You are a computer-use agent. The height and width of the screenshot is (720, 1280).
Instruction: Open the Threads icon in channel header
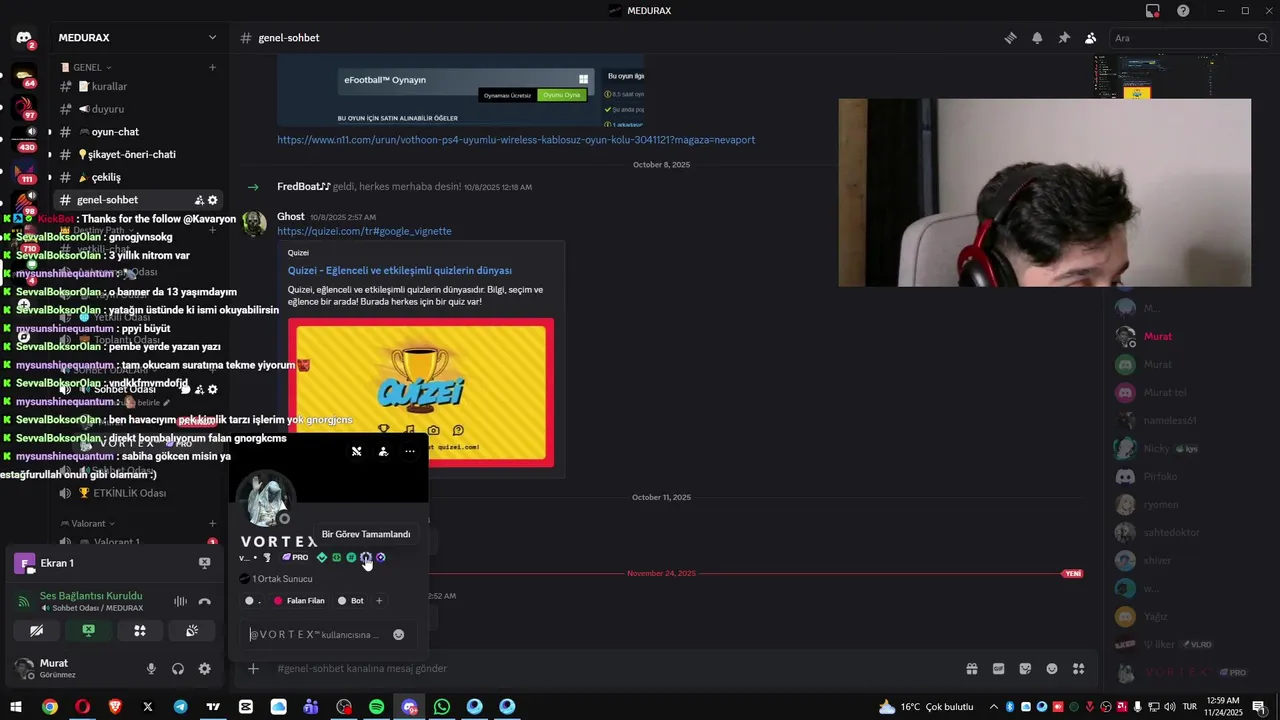[x=1010, y=38]
